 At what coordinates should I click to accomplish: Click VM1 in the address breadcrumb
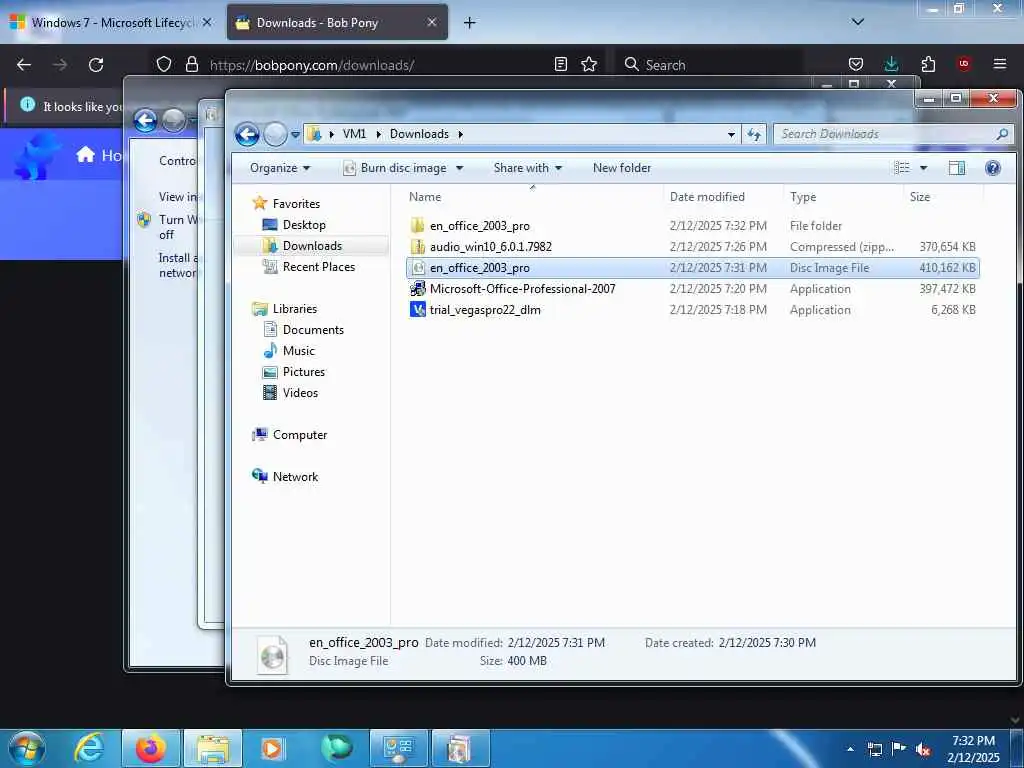tap(354, 134)
